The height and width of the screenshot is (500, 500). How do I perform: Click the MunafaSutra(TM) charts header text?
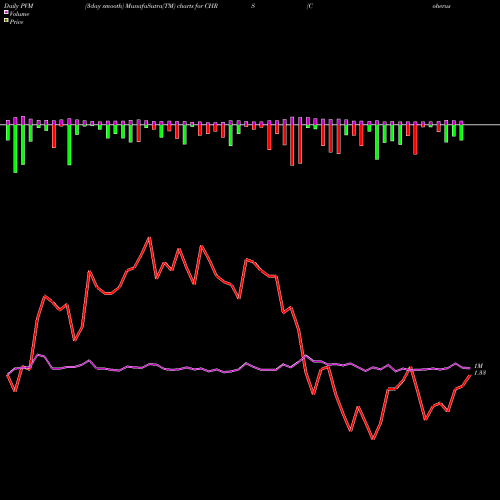pyautogui.click(x=151, y=6)
